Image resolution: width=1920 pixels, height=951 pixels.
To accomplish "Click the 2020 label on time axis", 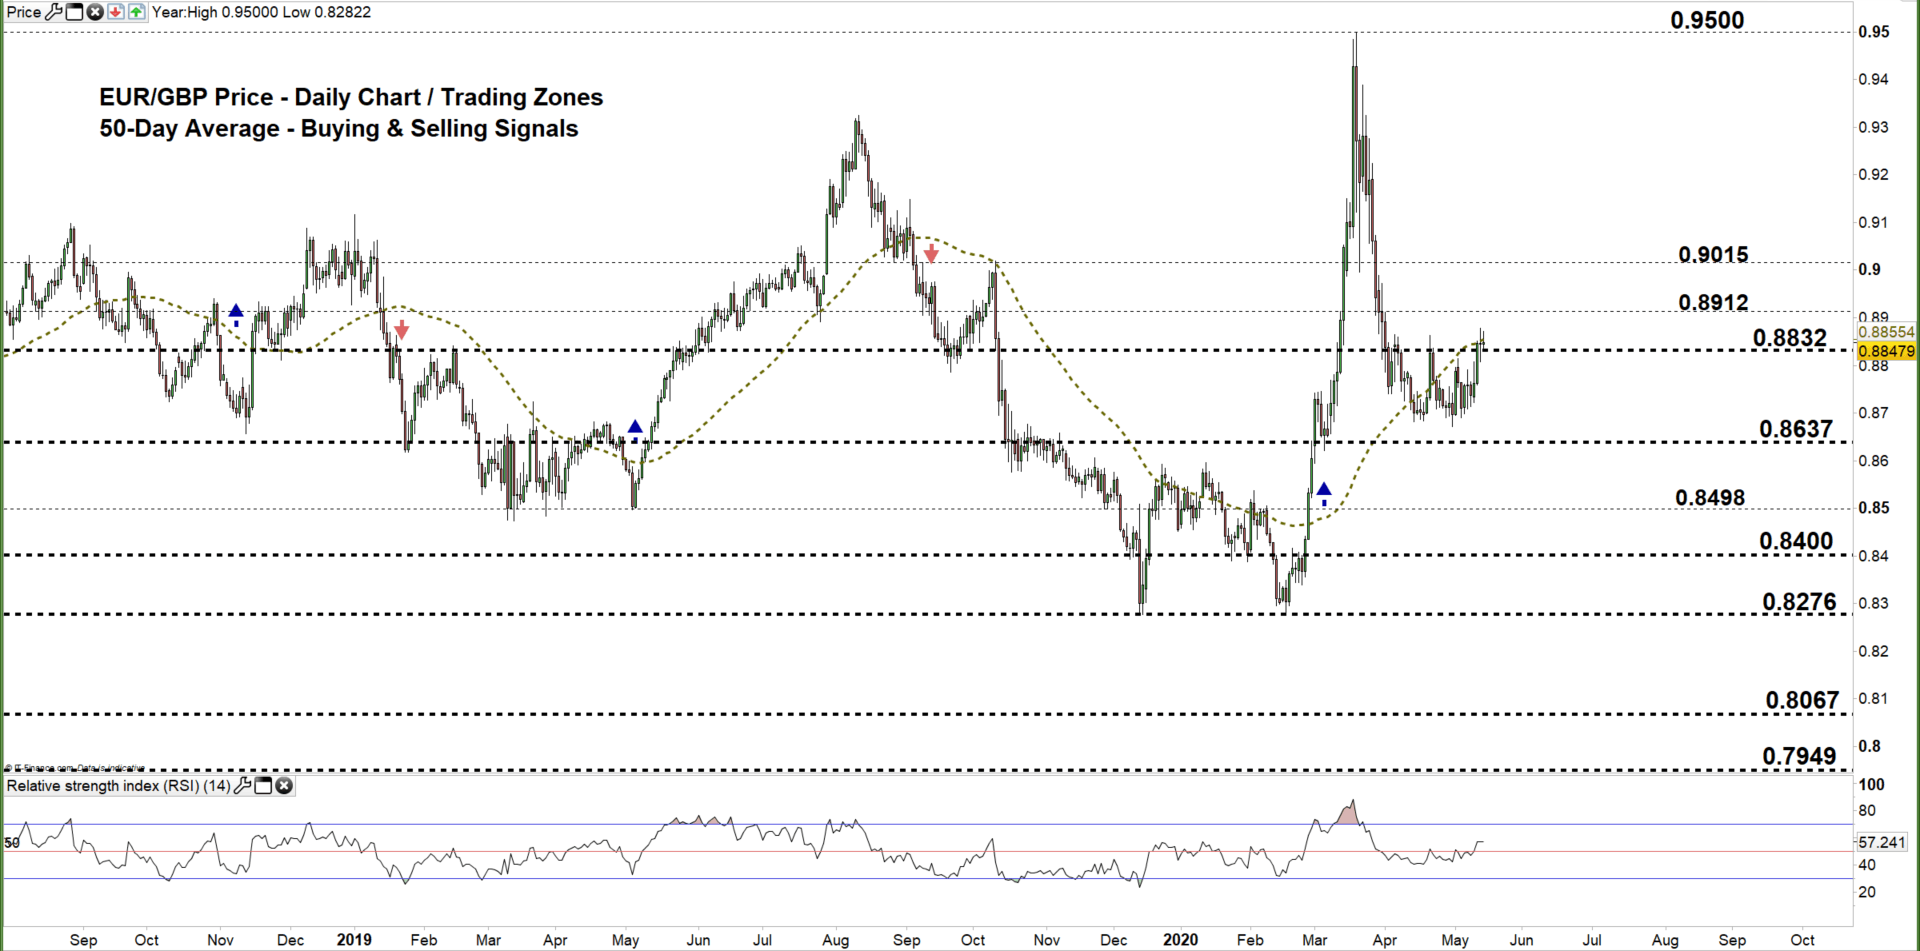I will [x=1180, y=940].
